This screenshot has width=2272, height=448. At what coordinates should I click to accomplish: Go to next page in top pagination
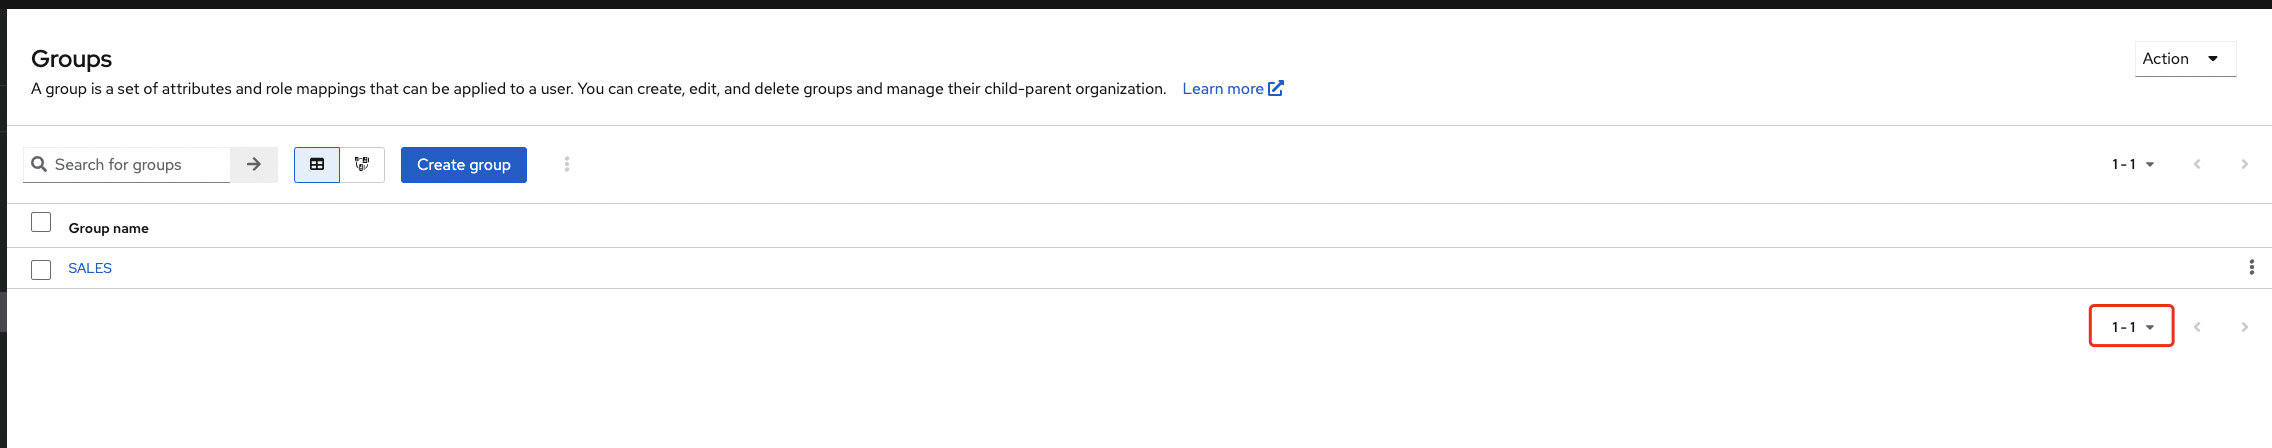pyautogui.click(x=2244, y=164)
